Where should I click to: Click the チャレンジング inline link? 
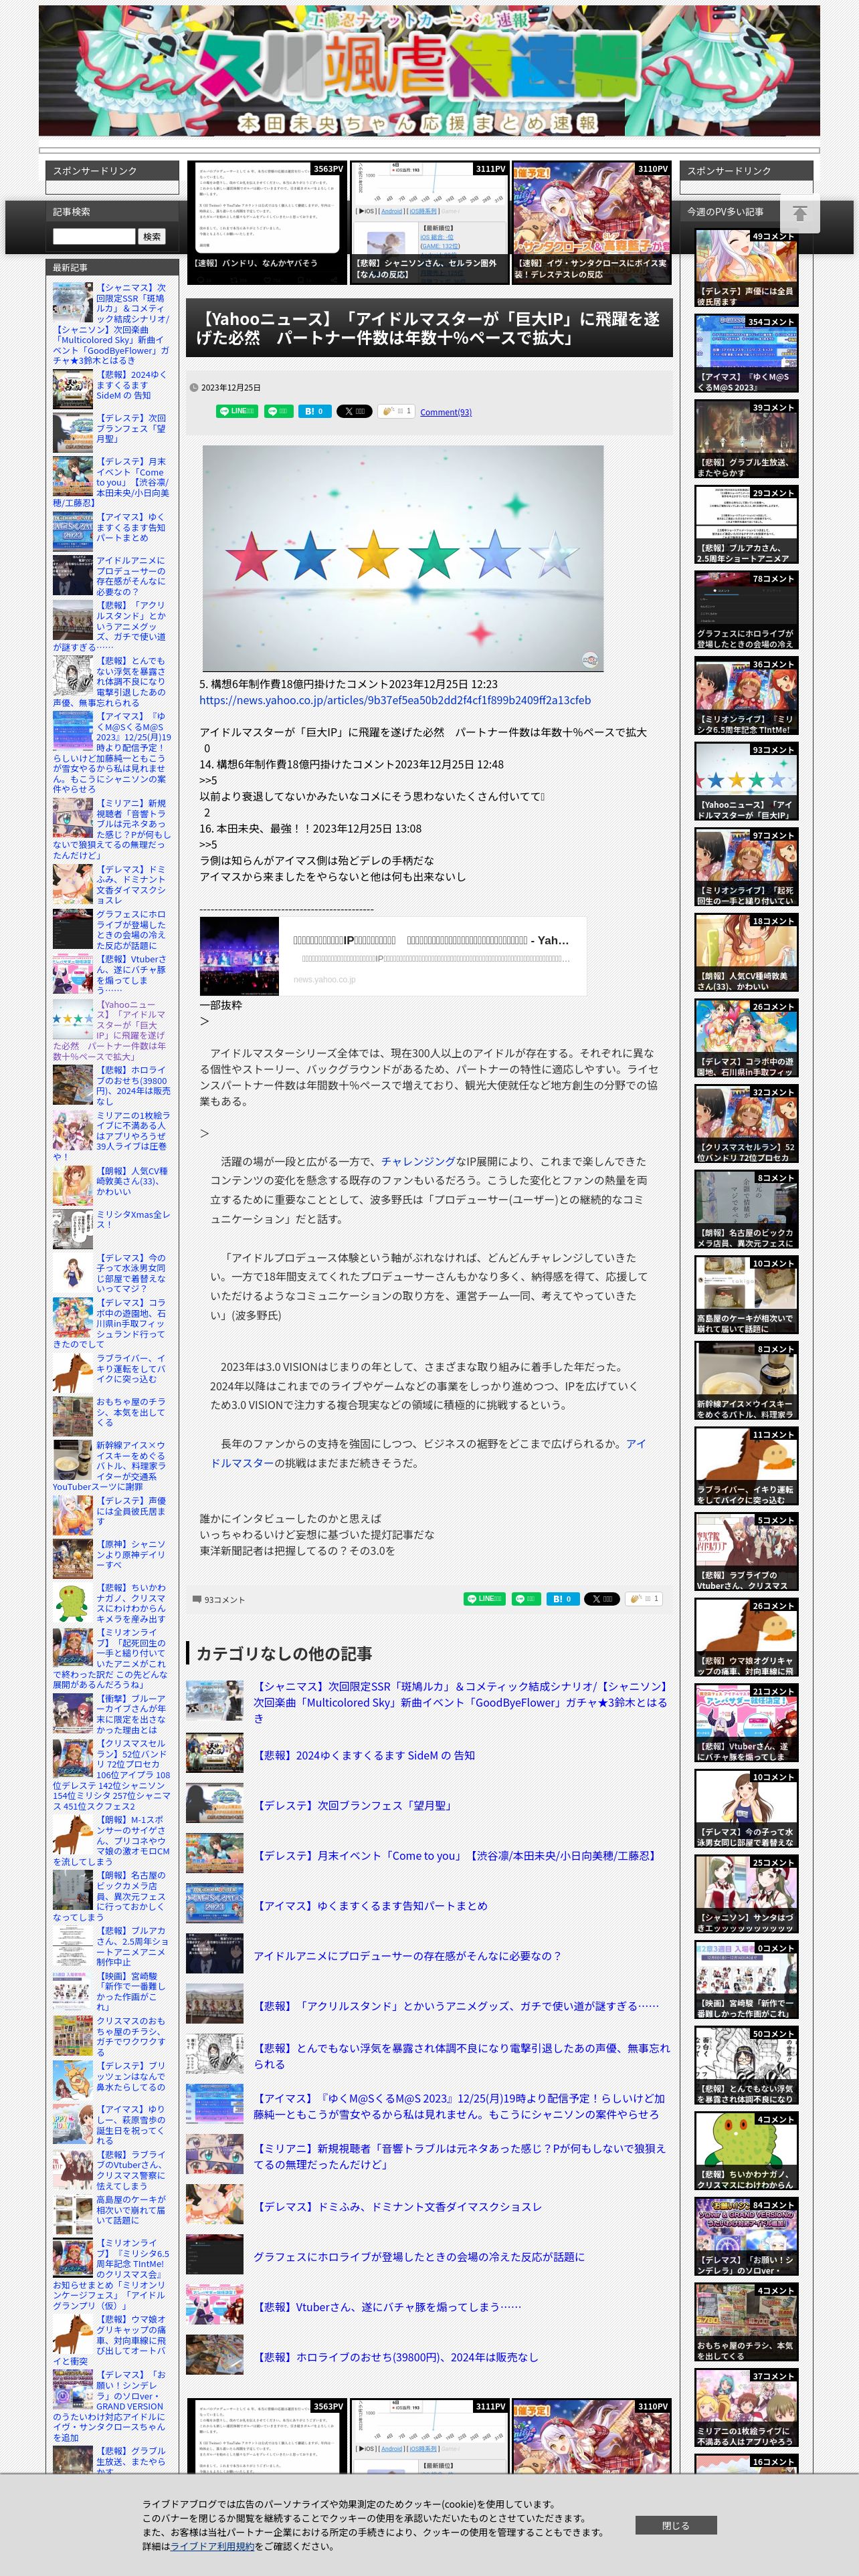418,1161
